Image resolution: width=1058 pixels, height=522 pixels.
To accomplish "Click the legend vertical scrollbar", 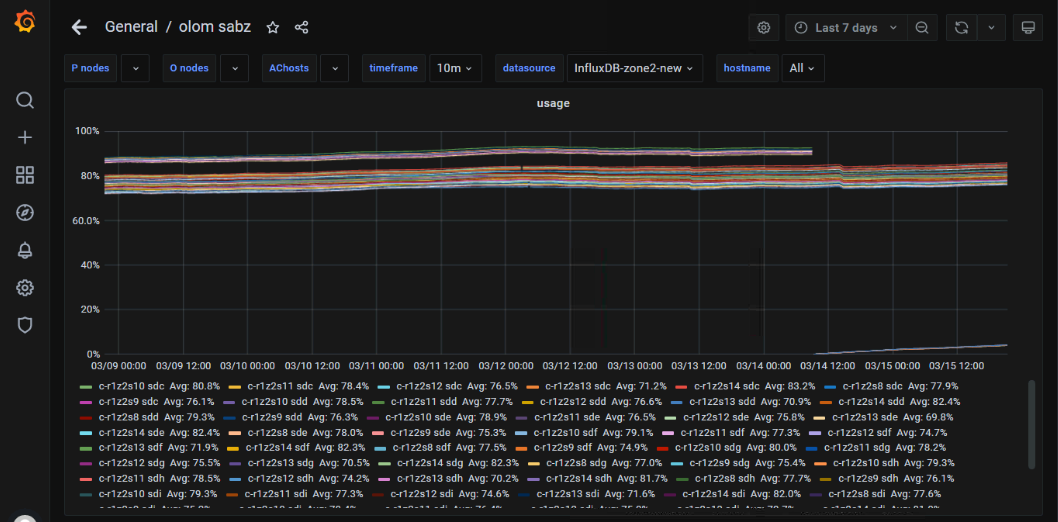I will (x=1032, y=423).
